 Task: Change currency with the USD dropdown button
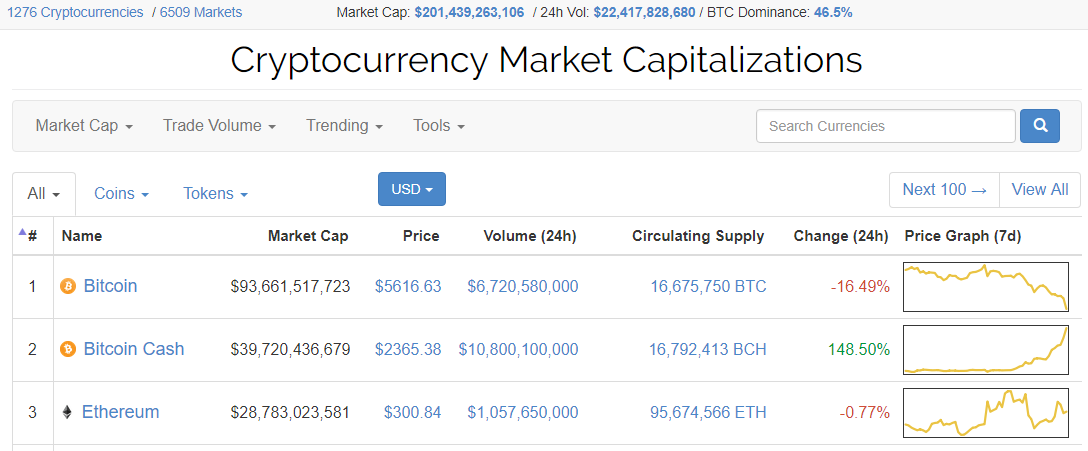[x=411, y=189]
